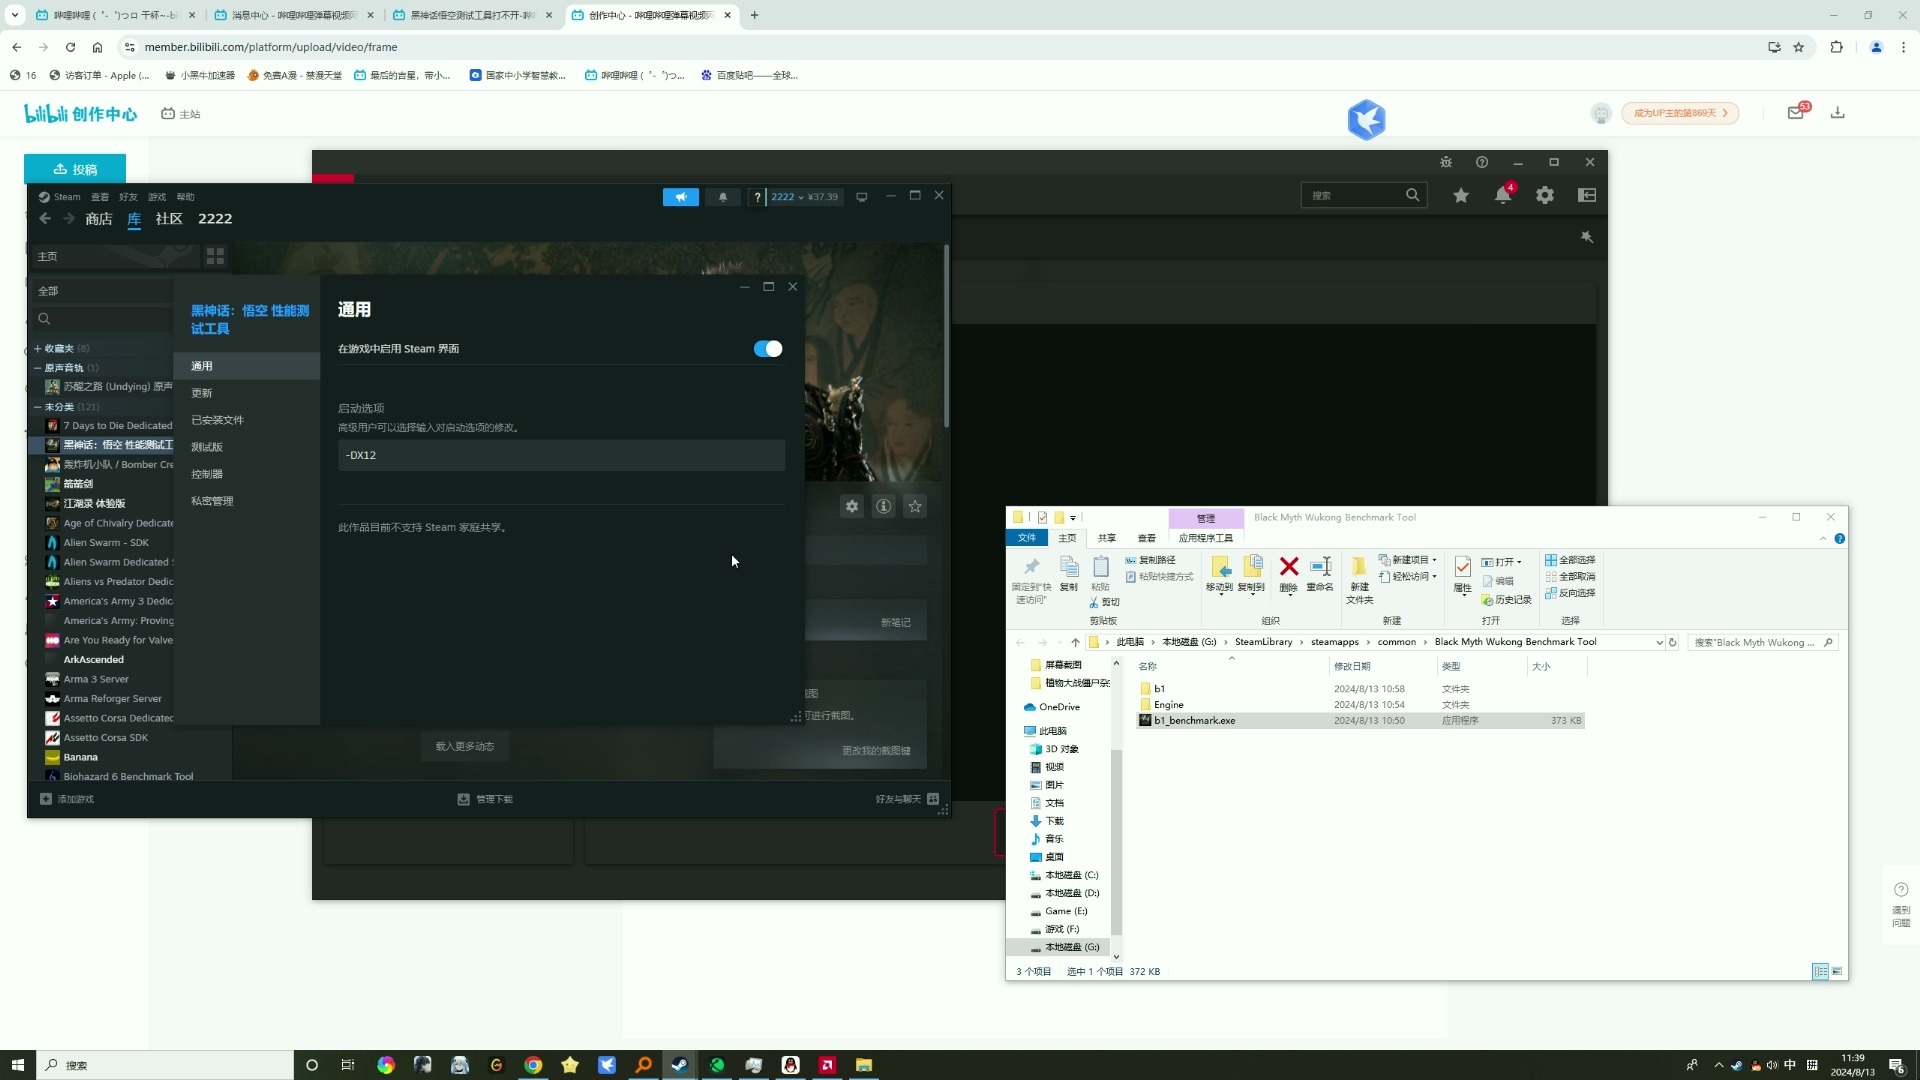
Task: Go back with Steam back arrow
Action: coord(45,219)
